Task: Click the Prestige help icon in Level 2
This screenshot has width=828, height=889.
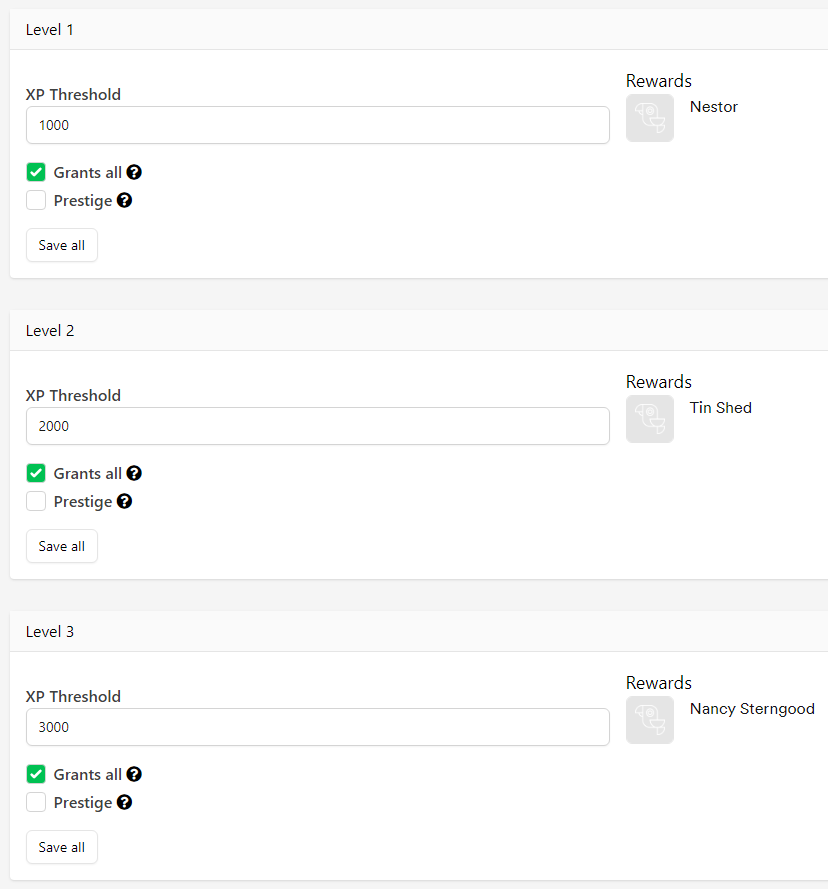Action: [124, 501]
